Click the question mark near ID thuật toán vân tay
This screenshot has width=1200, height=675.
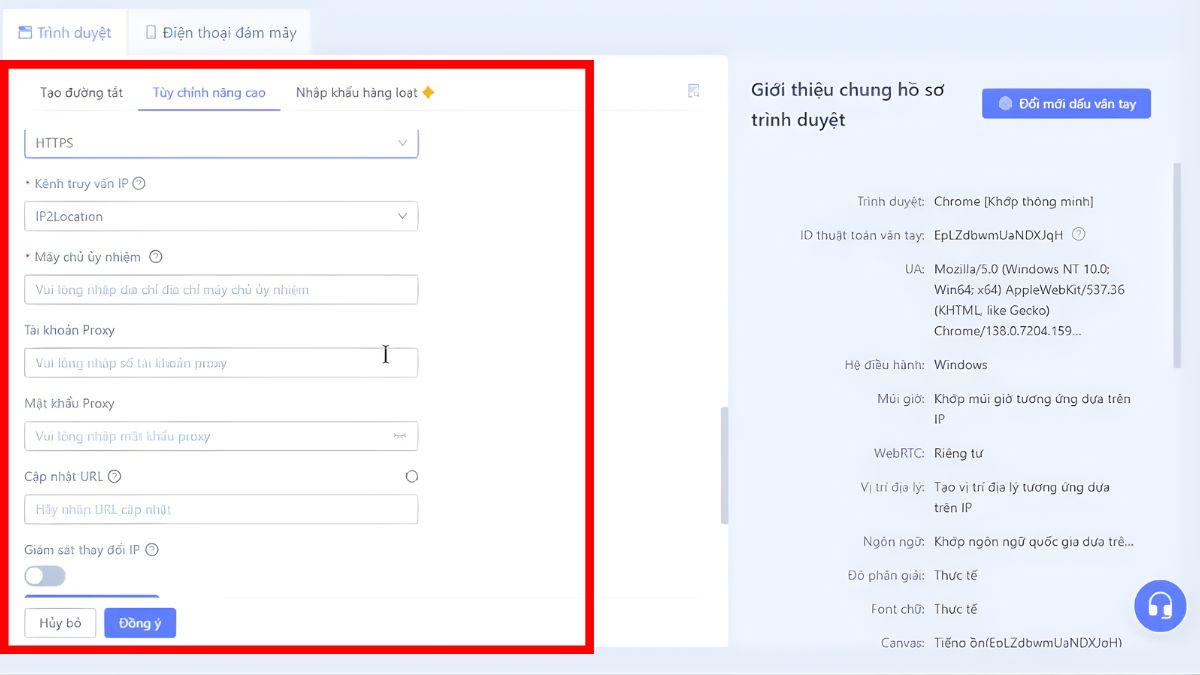pos(1078,235)
